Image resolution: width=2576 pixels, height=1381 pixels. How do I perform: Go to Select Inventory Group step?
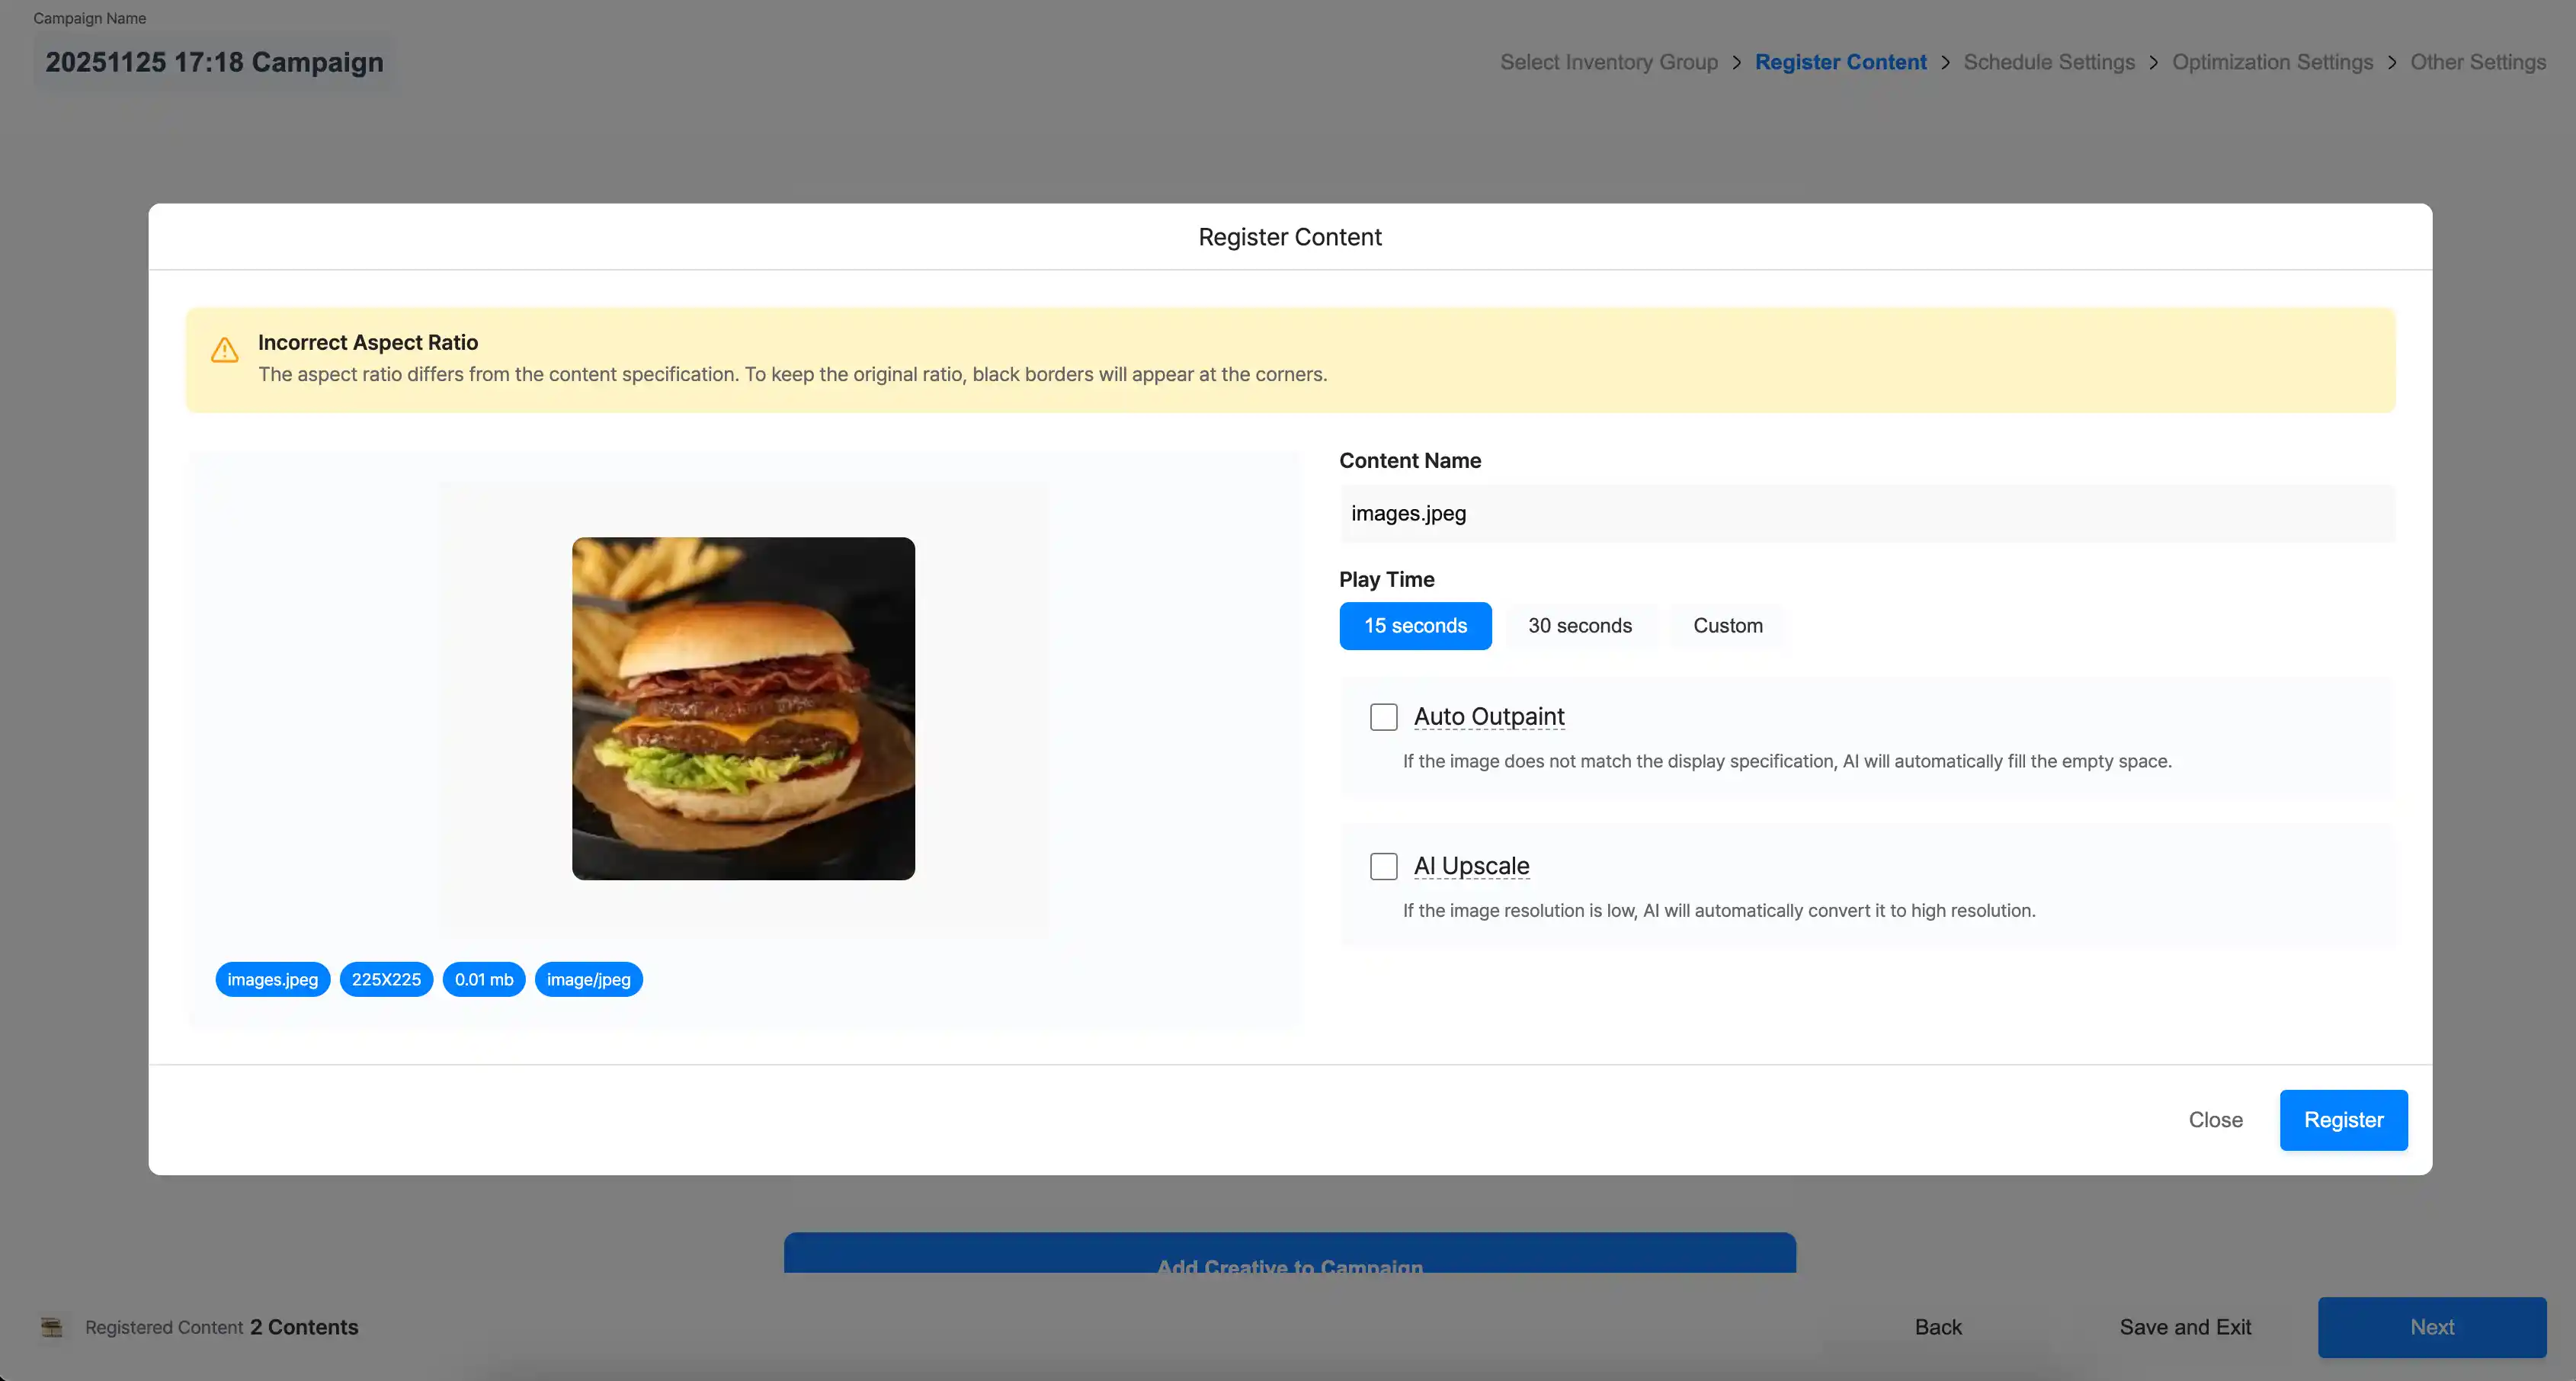(1608, 62)
